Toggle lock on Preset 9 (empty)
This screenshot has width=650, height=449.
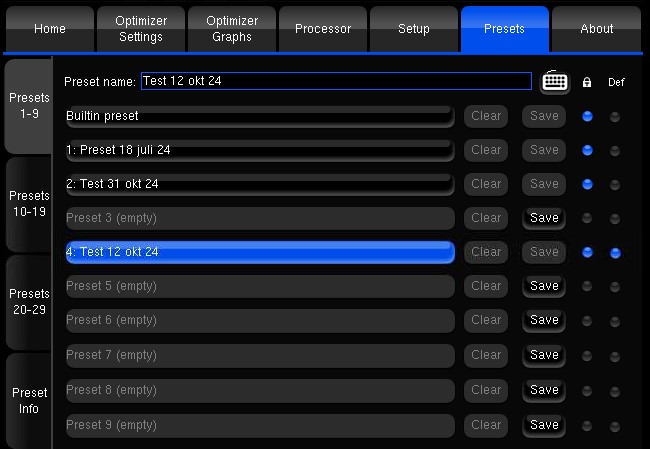tap(587, 425)
